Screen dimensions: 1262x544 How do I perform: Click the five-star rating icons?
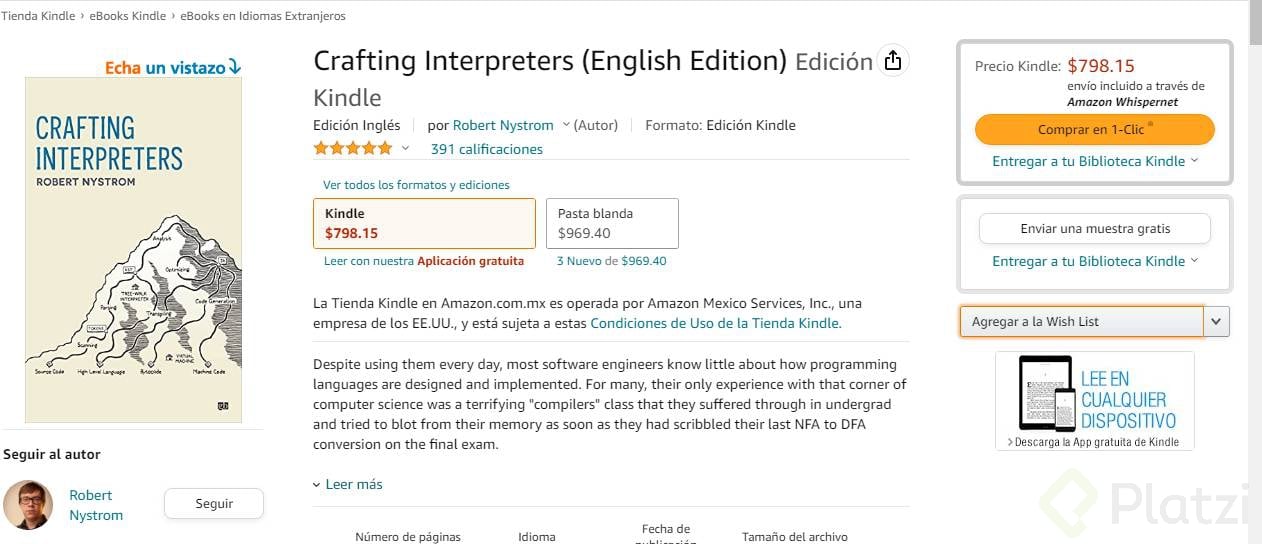pyautogui.click(x=353, y=149)
